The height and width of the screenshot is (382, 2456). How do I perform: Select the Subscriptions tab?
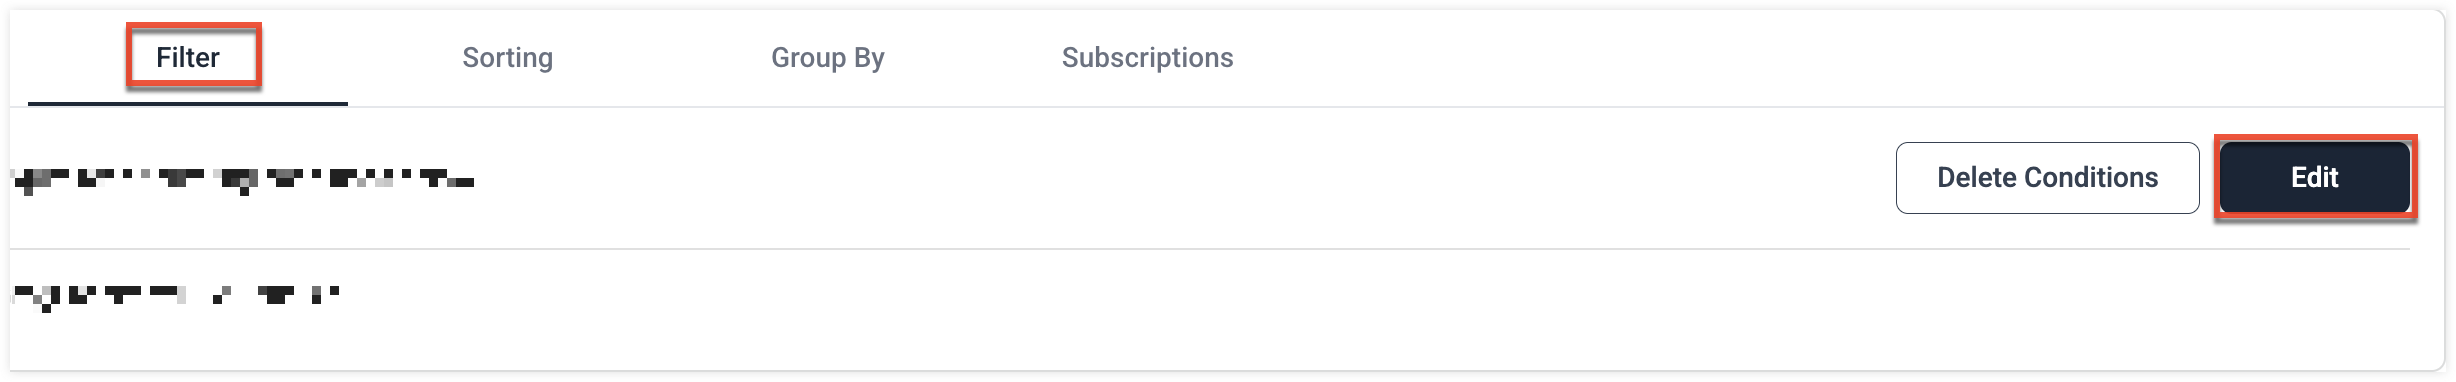1147,58
